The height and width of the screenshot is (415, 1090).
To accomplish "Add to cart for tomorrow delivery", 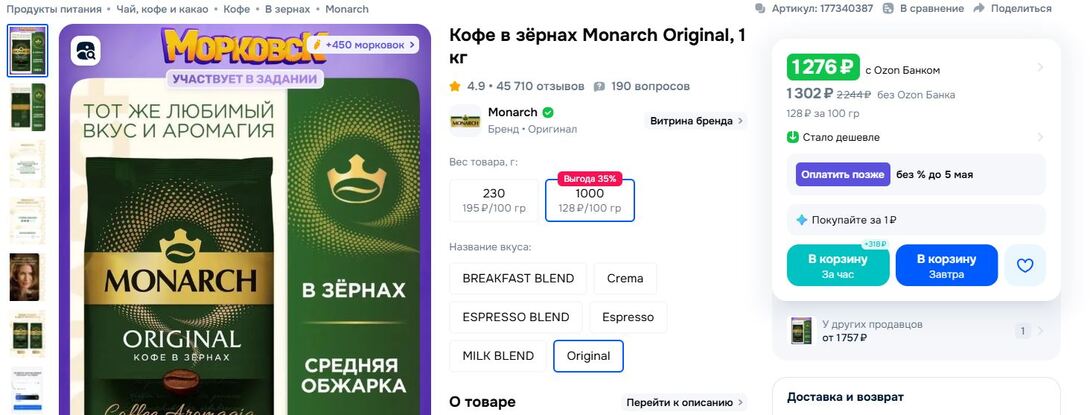I will [x=946, y=265].
